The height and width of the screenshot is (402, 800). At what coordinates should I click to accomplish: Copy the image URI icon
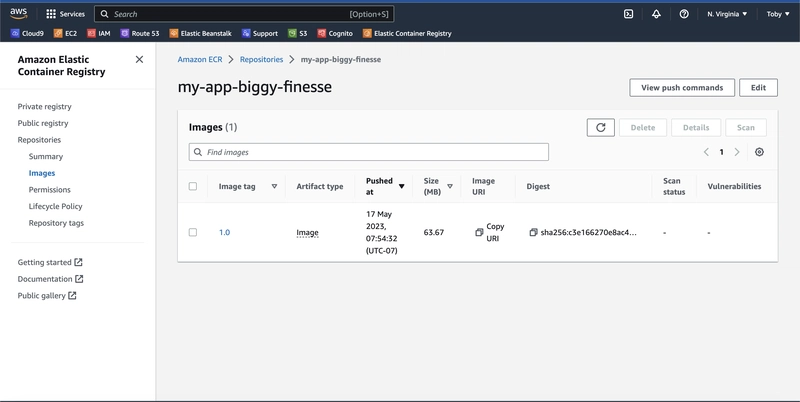(x=479, y=232)
